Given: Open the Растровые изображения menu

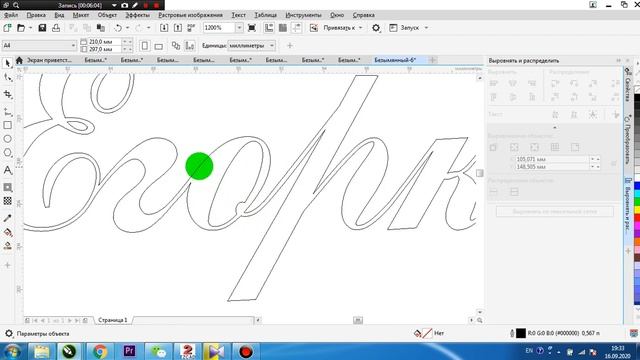Looking at the screenshot, I should pos(191,15).
